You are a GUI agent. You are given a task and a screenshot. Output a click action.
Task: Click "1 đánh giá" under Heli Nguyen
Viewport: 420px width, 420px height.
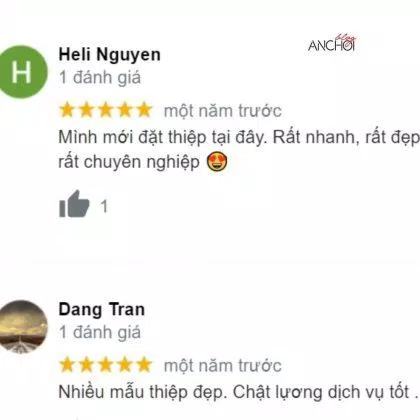(x=100, y=78)
